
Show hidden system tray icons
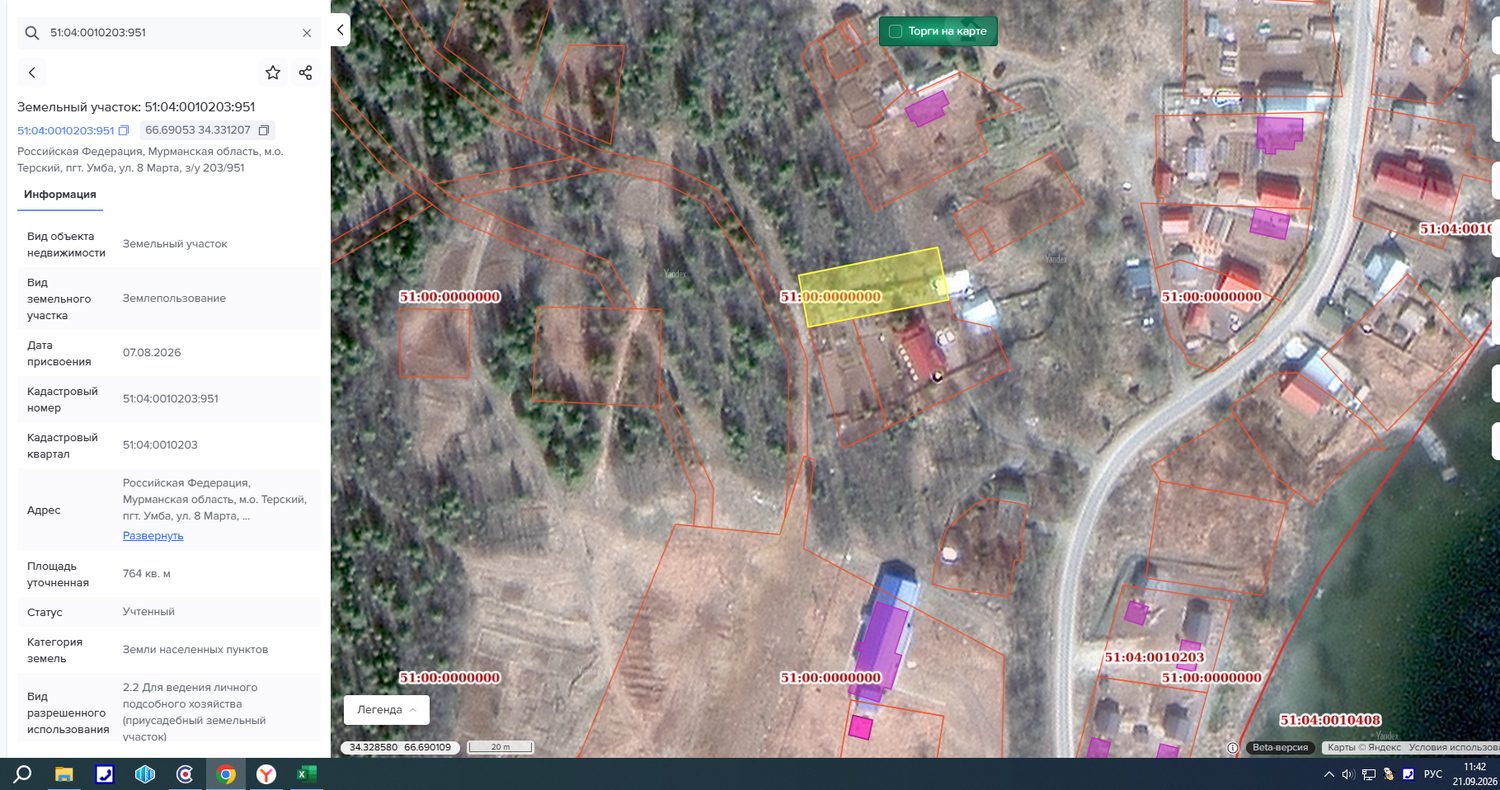click(x=1329, y=775)
